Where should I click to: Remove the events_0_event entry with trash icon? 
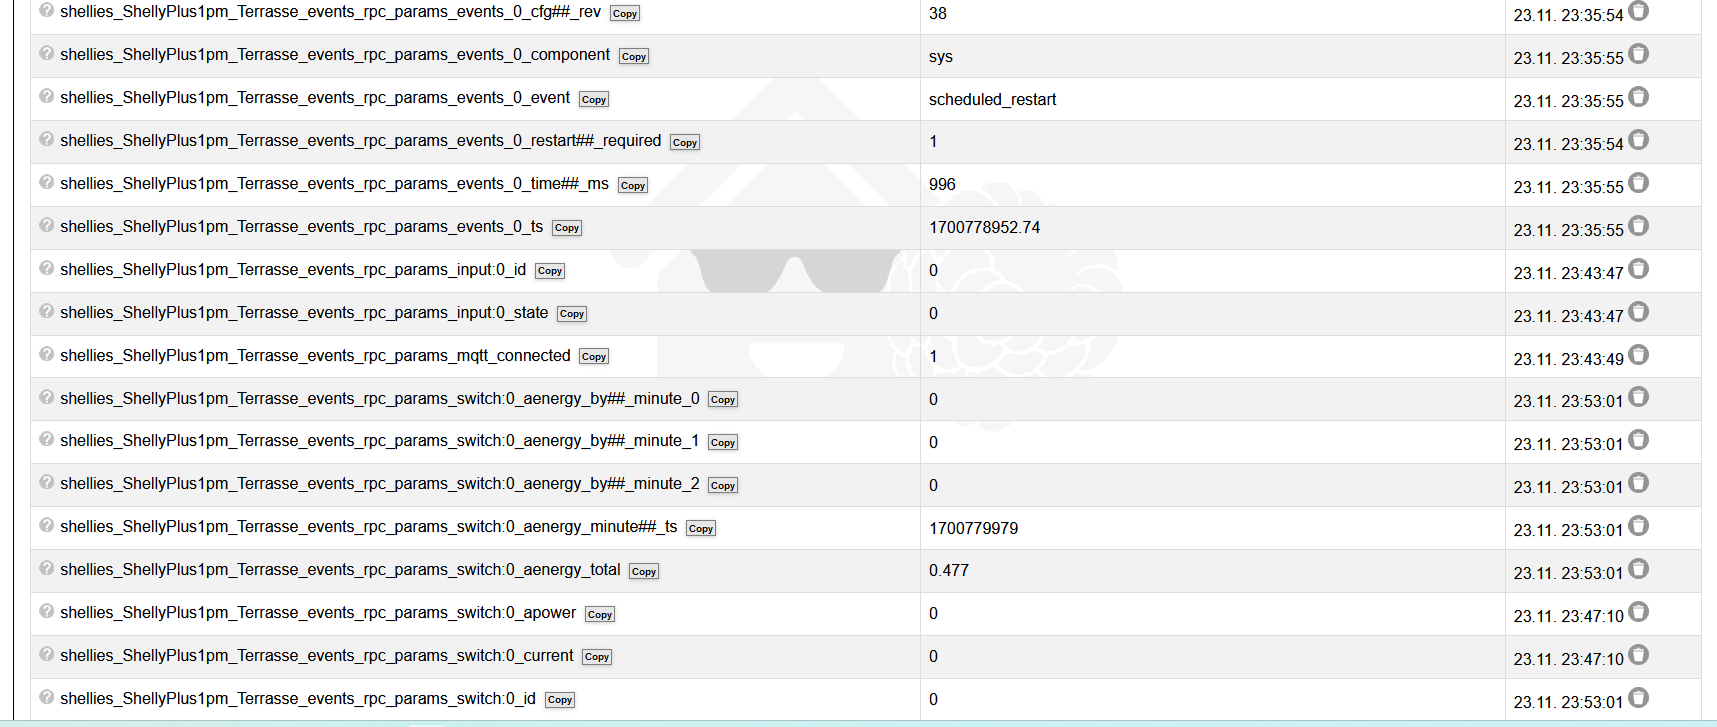click(1638, 97)
